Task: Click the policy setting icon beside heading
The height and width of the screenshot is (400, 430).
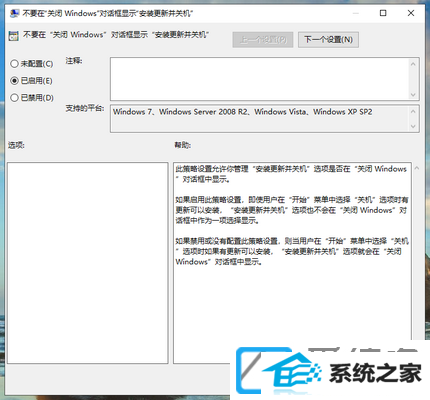Action: (14, 36)
